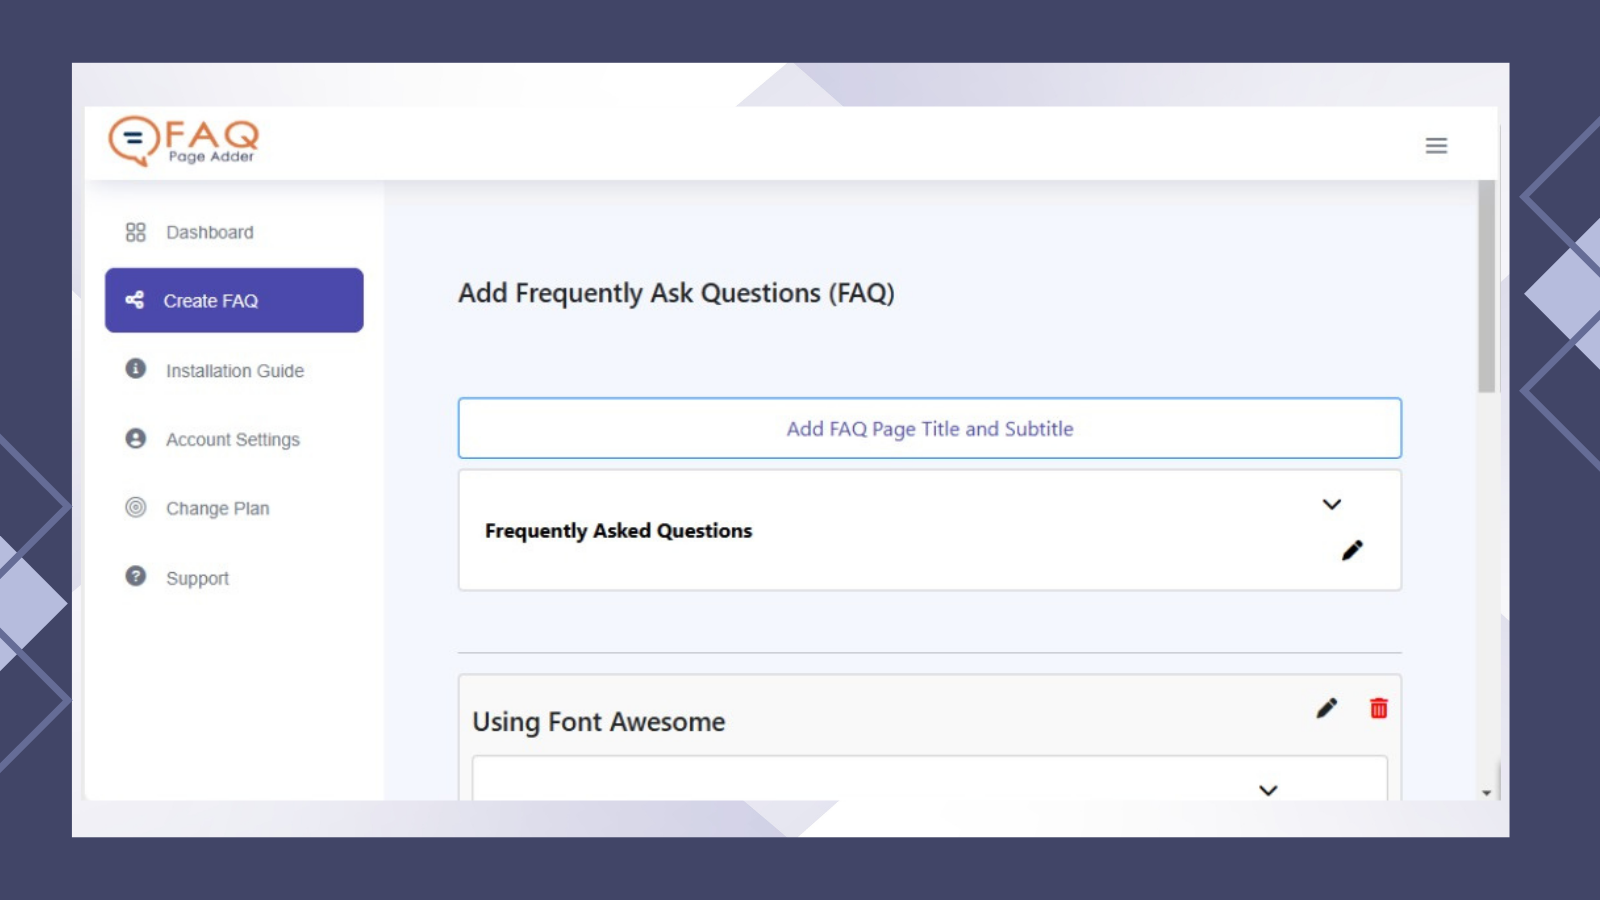This screenshot has width=1600, height=900.
Task: Edit the Frequently Asked Questions title pencil
Action: [1352, 550]
